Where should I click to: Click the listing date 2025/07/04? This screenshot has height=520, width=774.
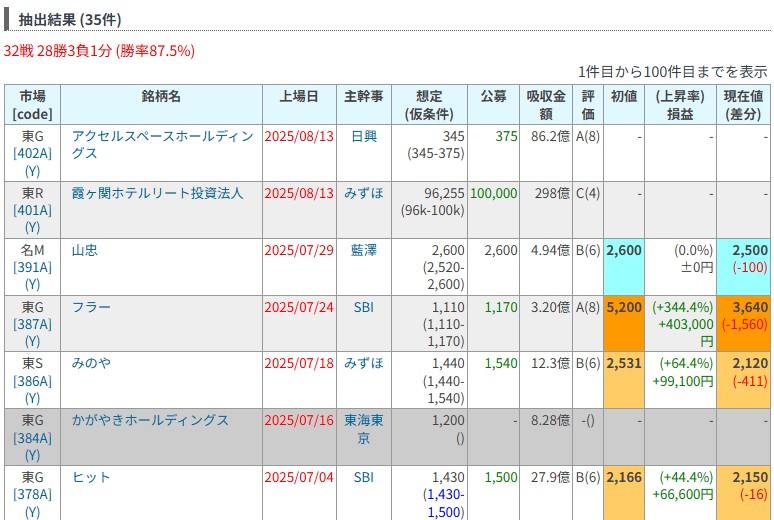point(299,478)
